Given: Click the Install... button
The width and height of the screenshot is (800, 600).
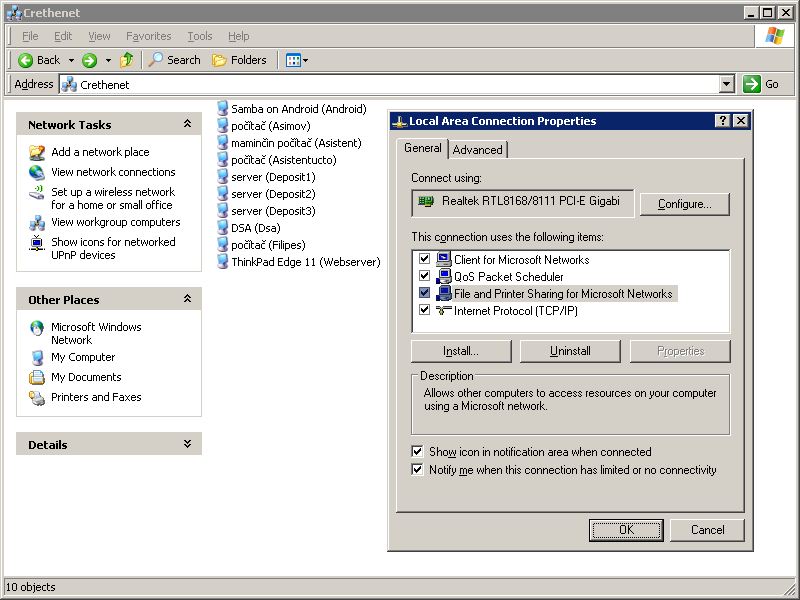Looking at the screenshot, I should (461, 351).
